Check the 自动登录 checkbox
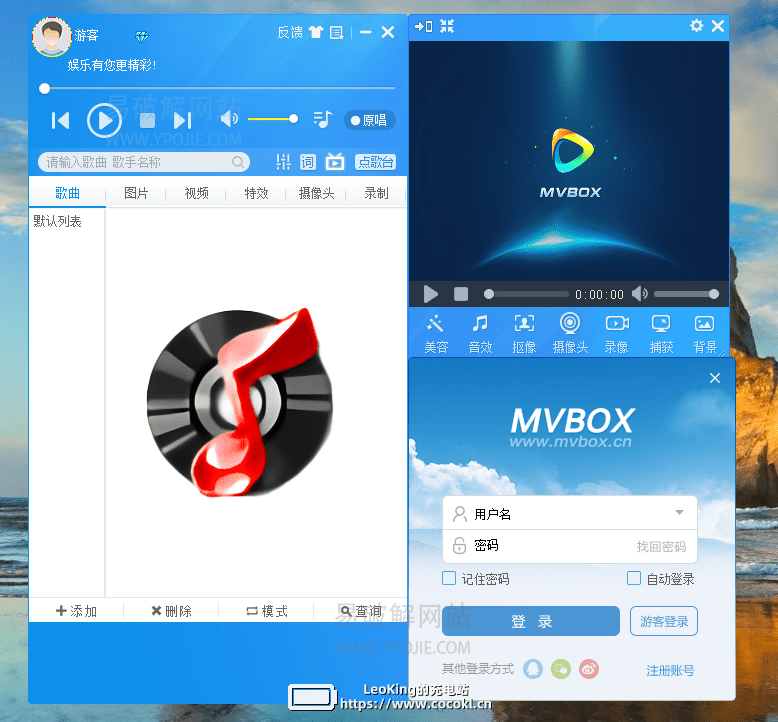The image size is (778, 722). coord(634,578)
